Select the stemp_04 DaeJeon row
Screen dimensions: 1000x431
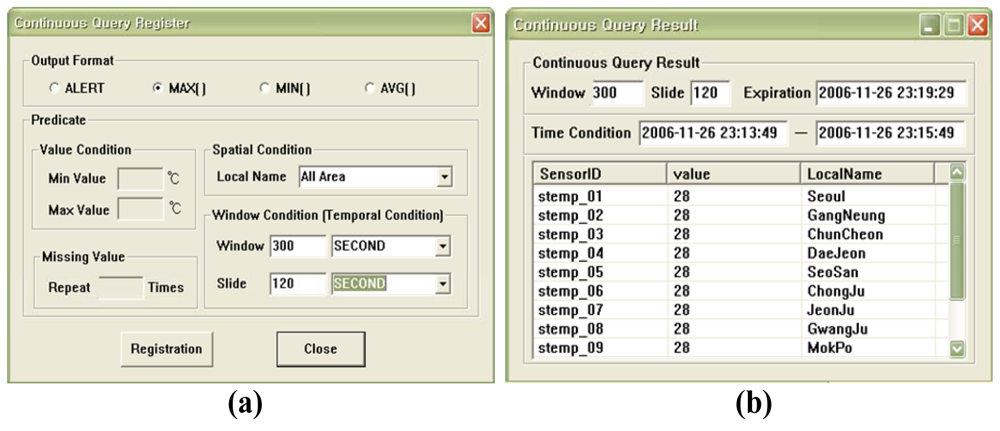740,253
